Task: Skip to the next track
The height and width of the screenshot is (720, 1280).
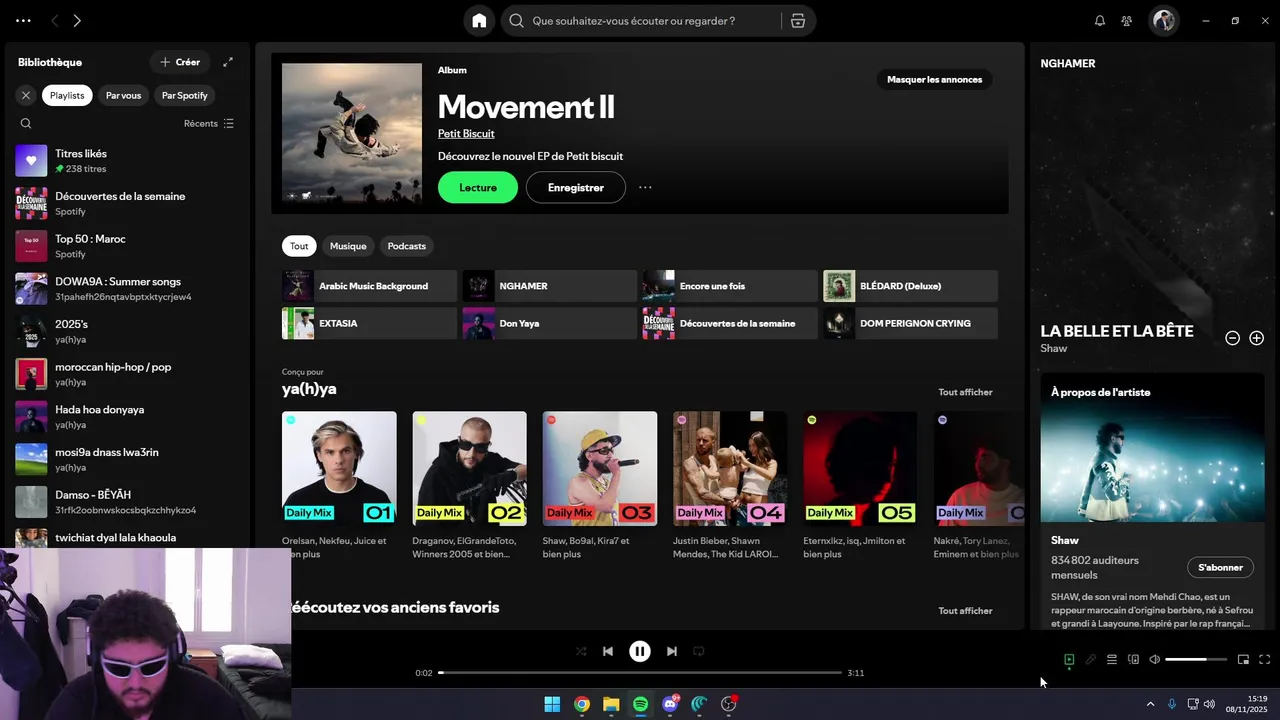Action: pos(672,651)
